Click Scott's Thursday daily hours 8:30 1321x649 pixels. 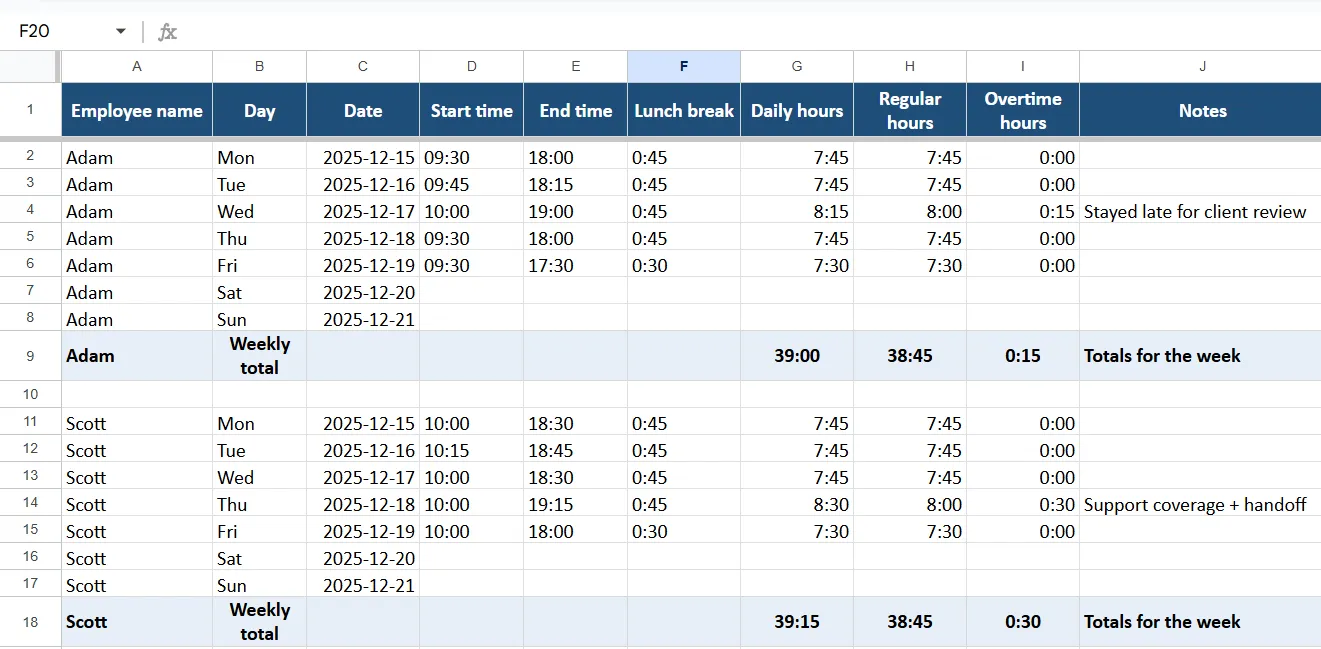pos(797,504)
